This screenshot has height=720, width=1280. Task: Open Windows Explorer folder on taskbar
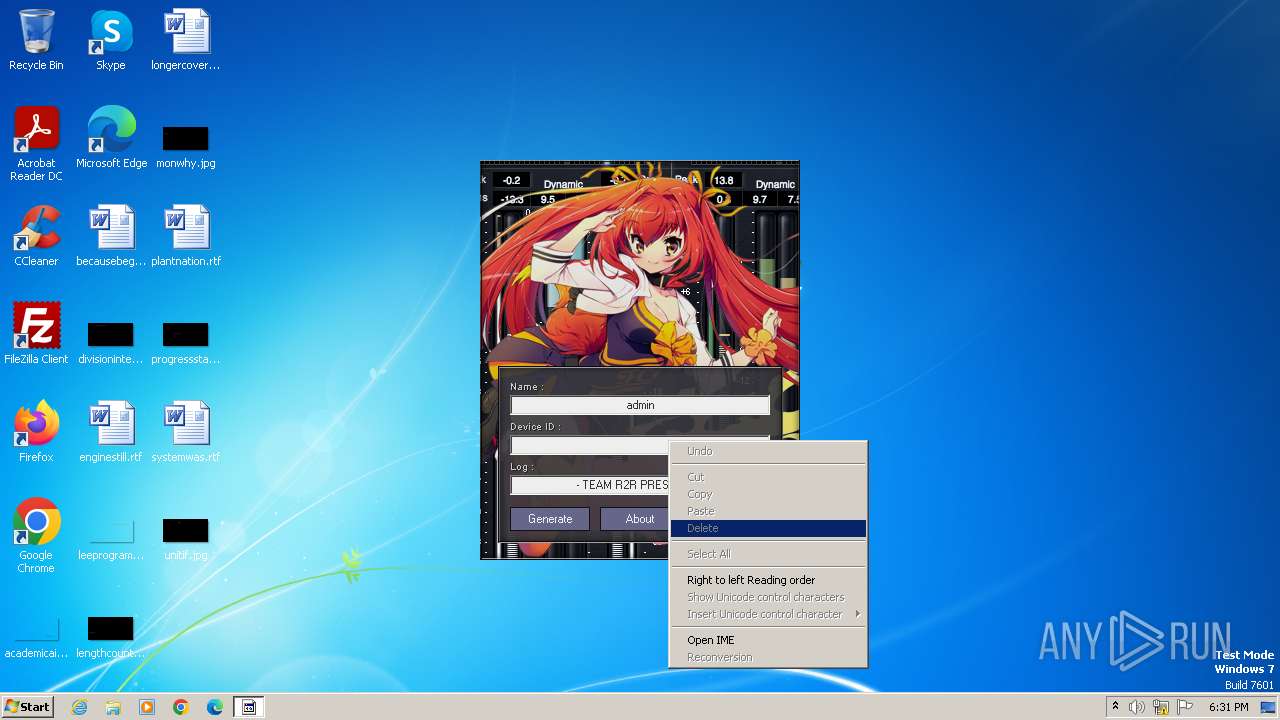[x=113, y=707]
